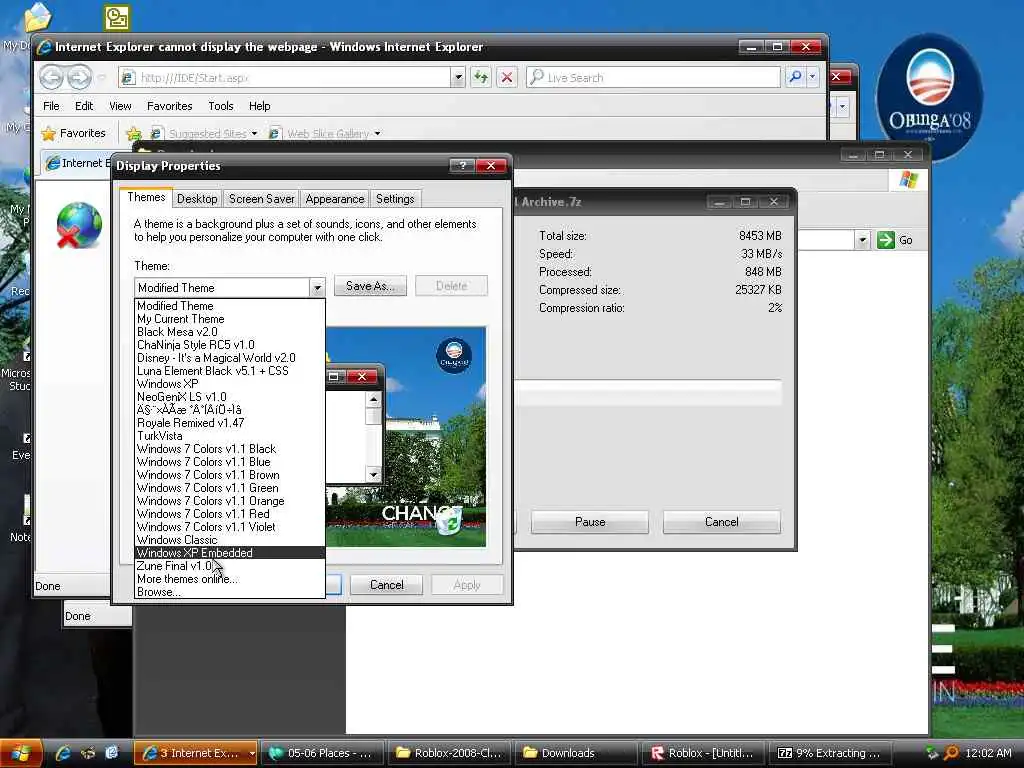The width and height of the screenshot is (1024, 768).
Task: Click the Save As... button
Action: coord(370,286)
